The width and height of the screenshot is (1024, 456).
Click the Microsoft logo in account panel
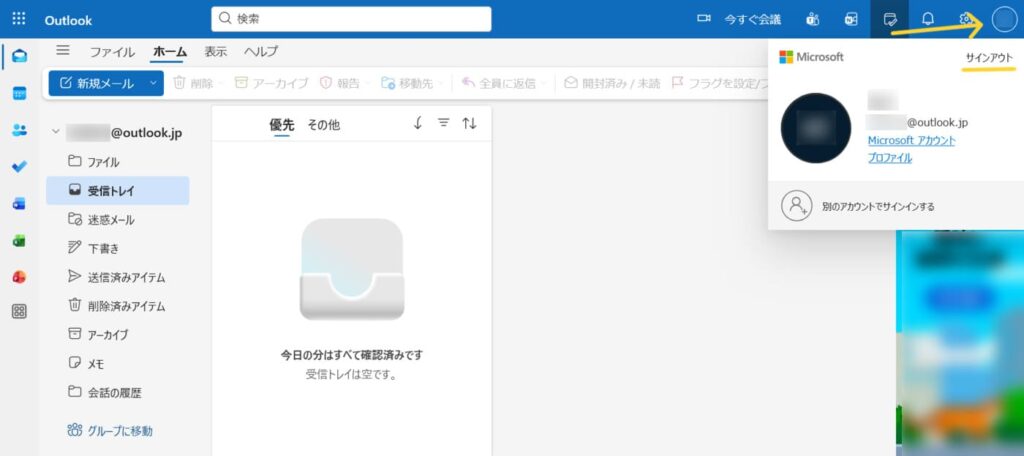811,57
